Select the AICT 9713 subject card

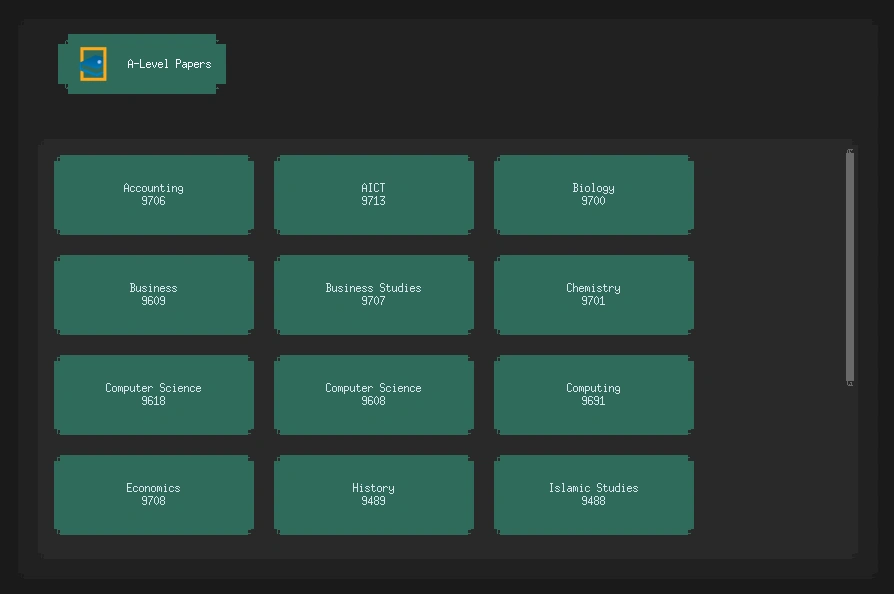coord(373,195)
